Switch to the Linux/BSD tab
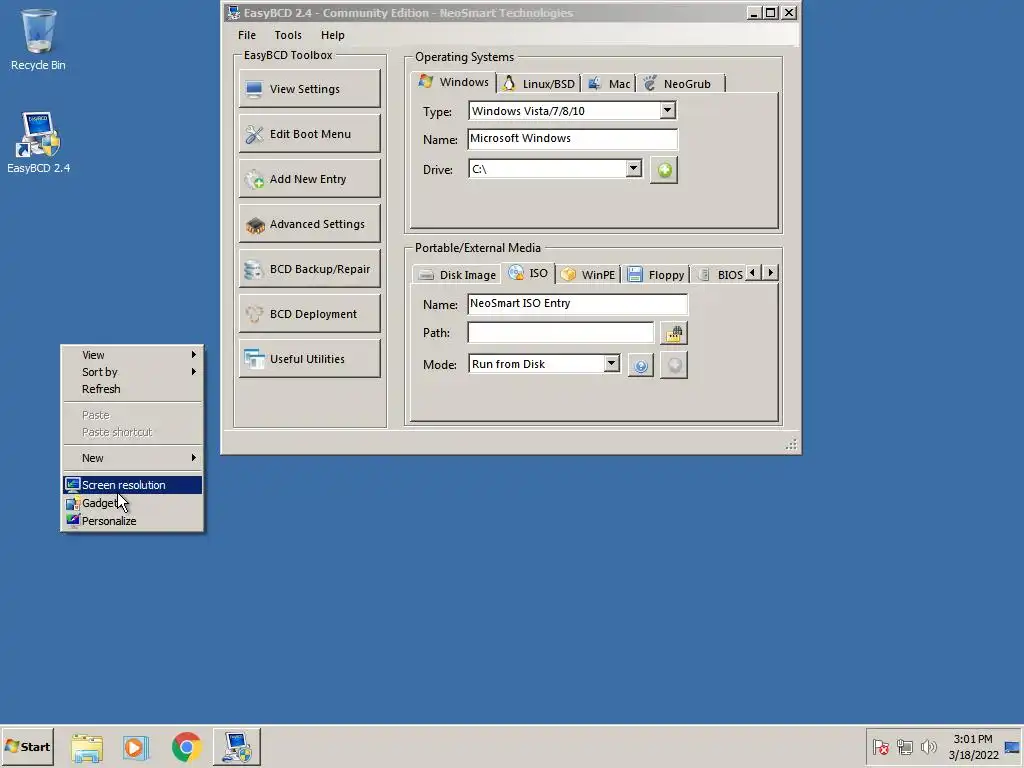The width and height of the screenshot is (1024, 768). 539,84
